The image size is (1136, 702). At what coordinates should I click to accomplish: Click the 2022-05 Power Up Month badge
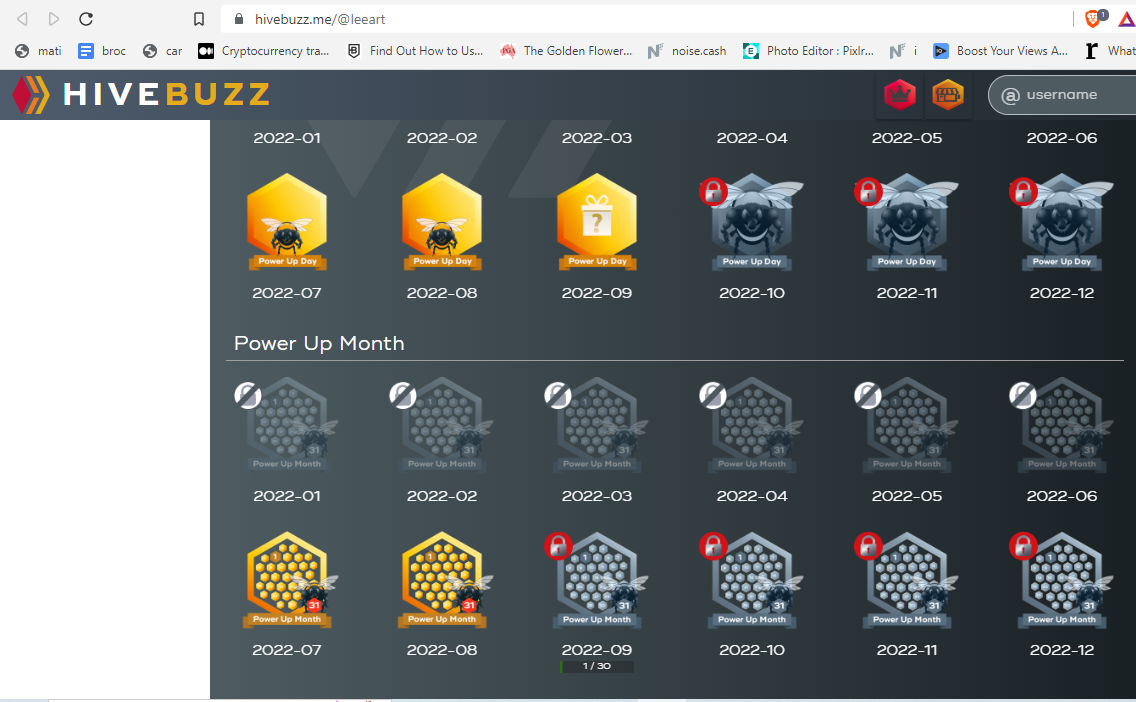pos(907,425)
